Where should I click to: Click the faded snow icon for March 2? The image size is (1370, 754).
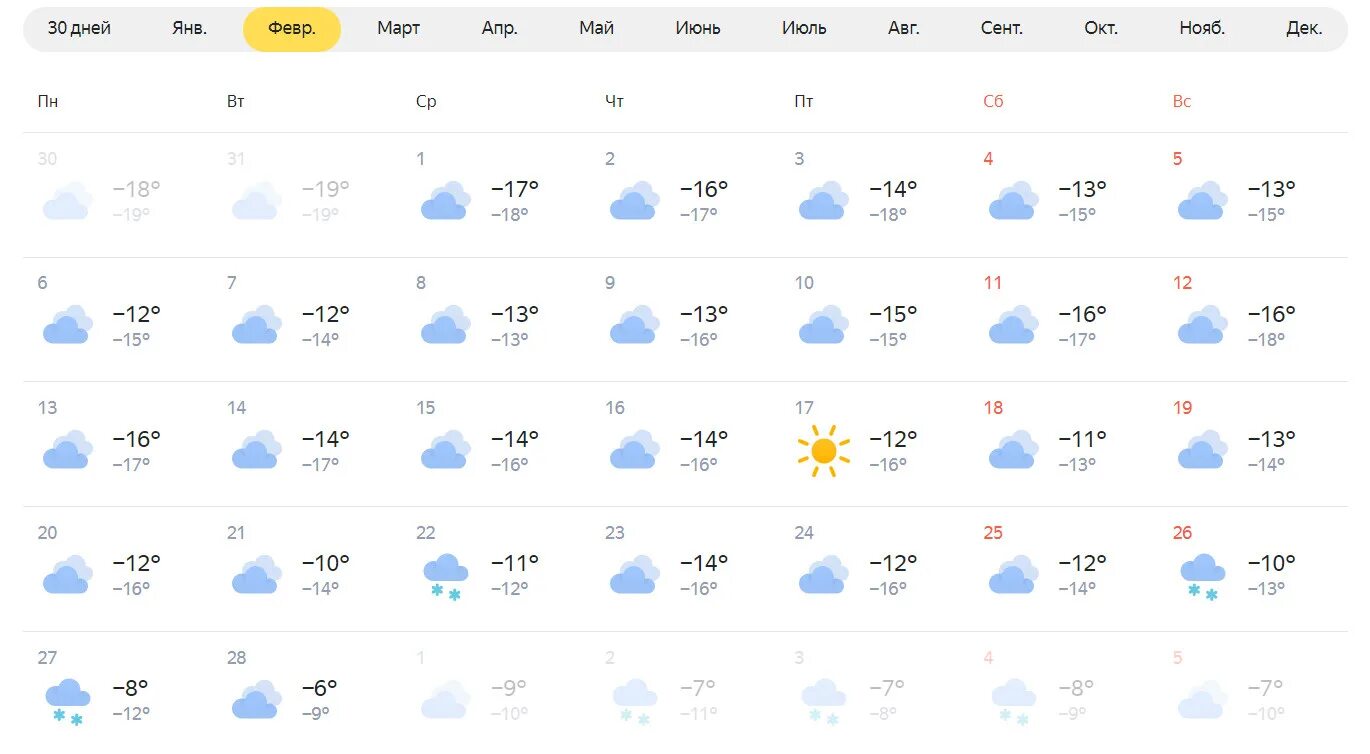point(635,702)
